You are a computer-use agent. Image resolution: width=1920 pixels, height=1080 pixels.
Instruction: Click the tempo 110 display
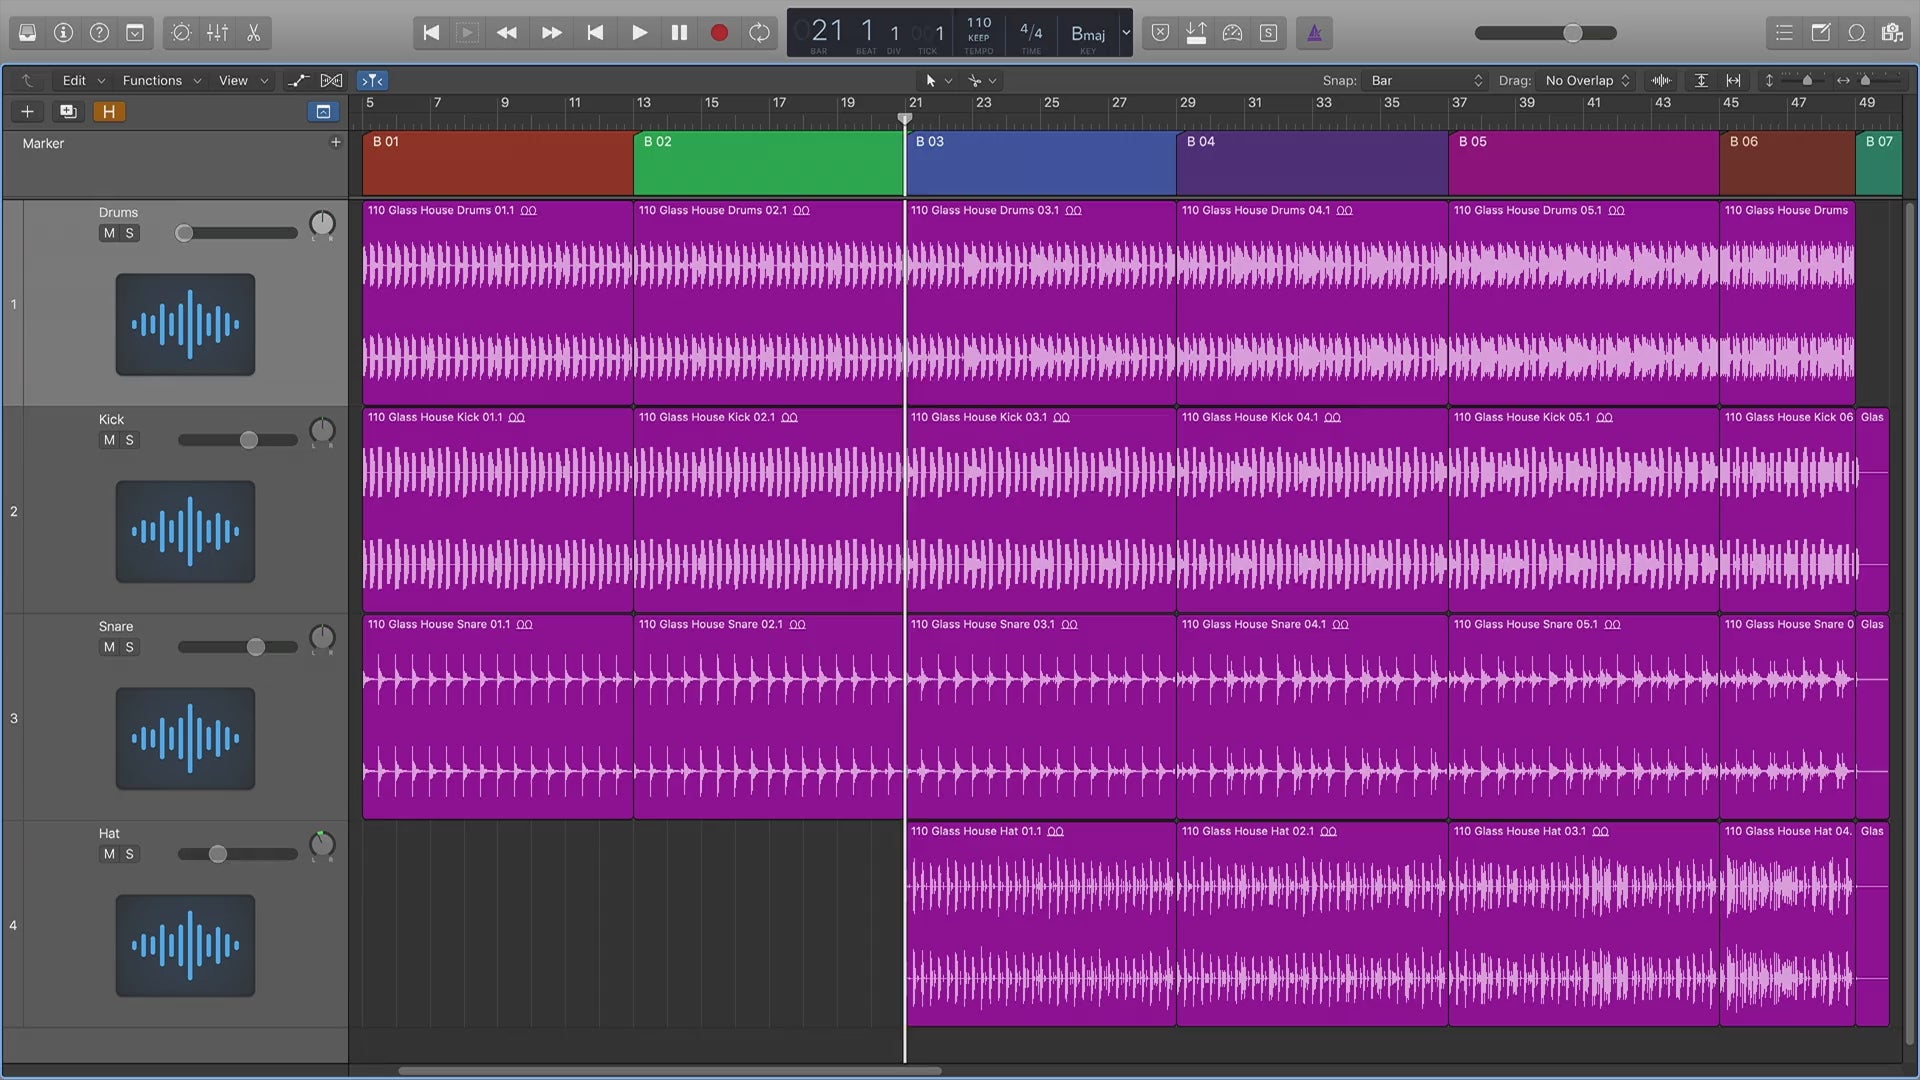[979, 22]
